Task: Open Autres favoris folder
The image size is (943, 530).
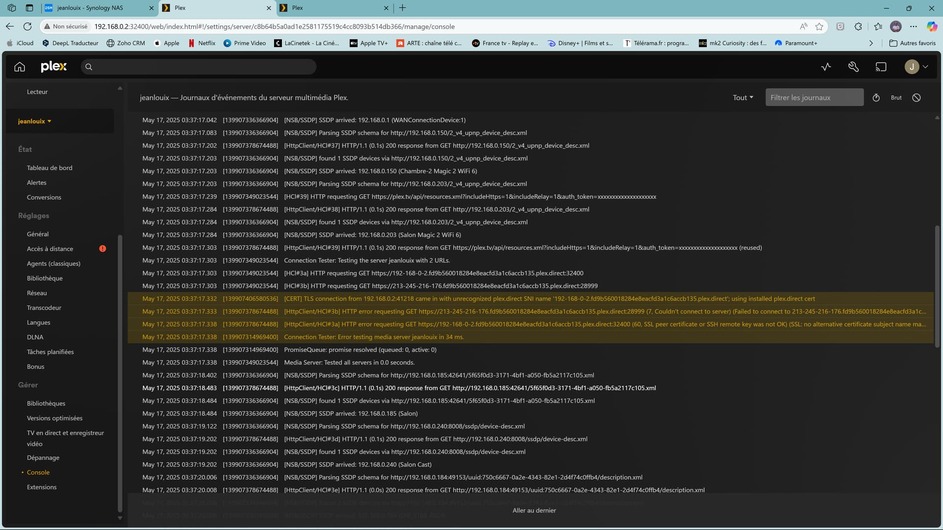Action: pos(912,43)
